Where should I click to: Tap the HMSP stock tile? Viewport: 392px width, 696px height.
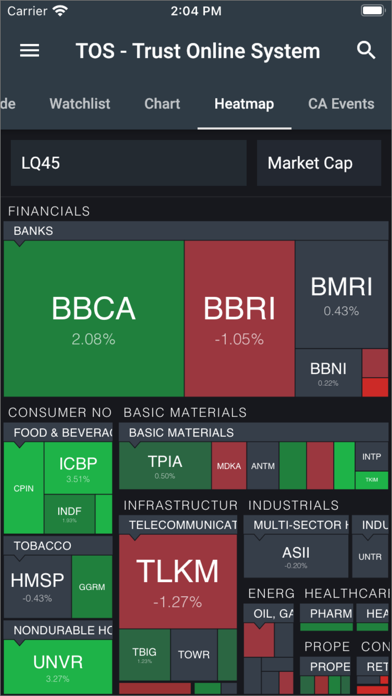click(x=38, y=586)
